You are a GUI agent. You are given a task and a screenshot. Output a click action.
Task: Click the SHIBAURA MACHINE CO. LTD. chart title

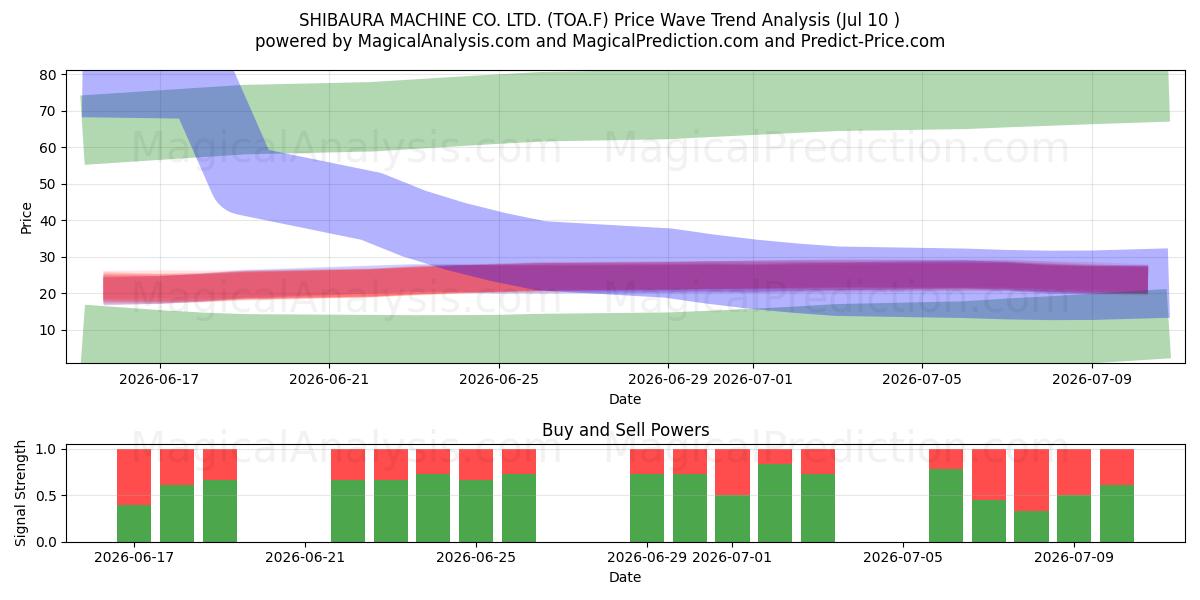coord(600,20)
